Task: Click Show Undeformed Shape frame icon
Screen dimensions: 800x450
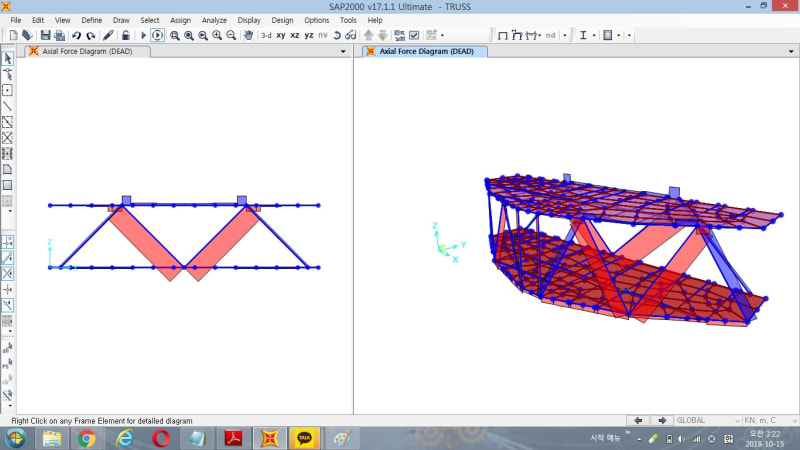Action: [503, 35]
